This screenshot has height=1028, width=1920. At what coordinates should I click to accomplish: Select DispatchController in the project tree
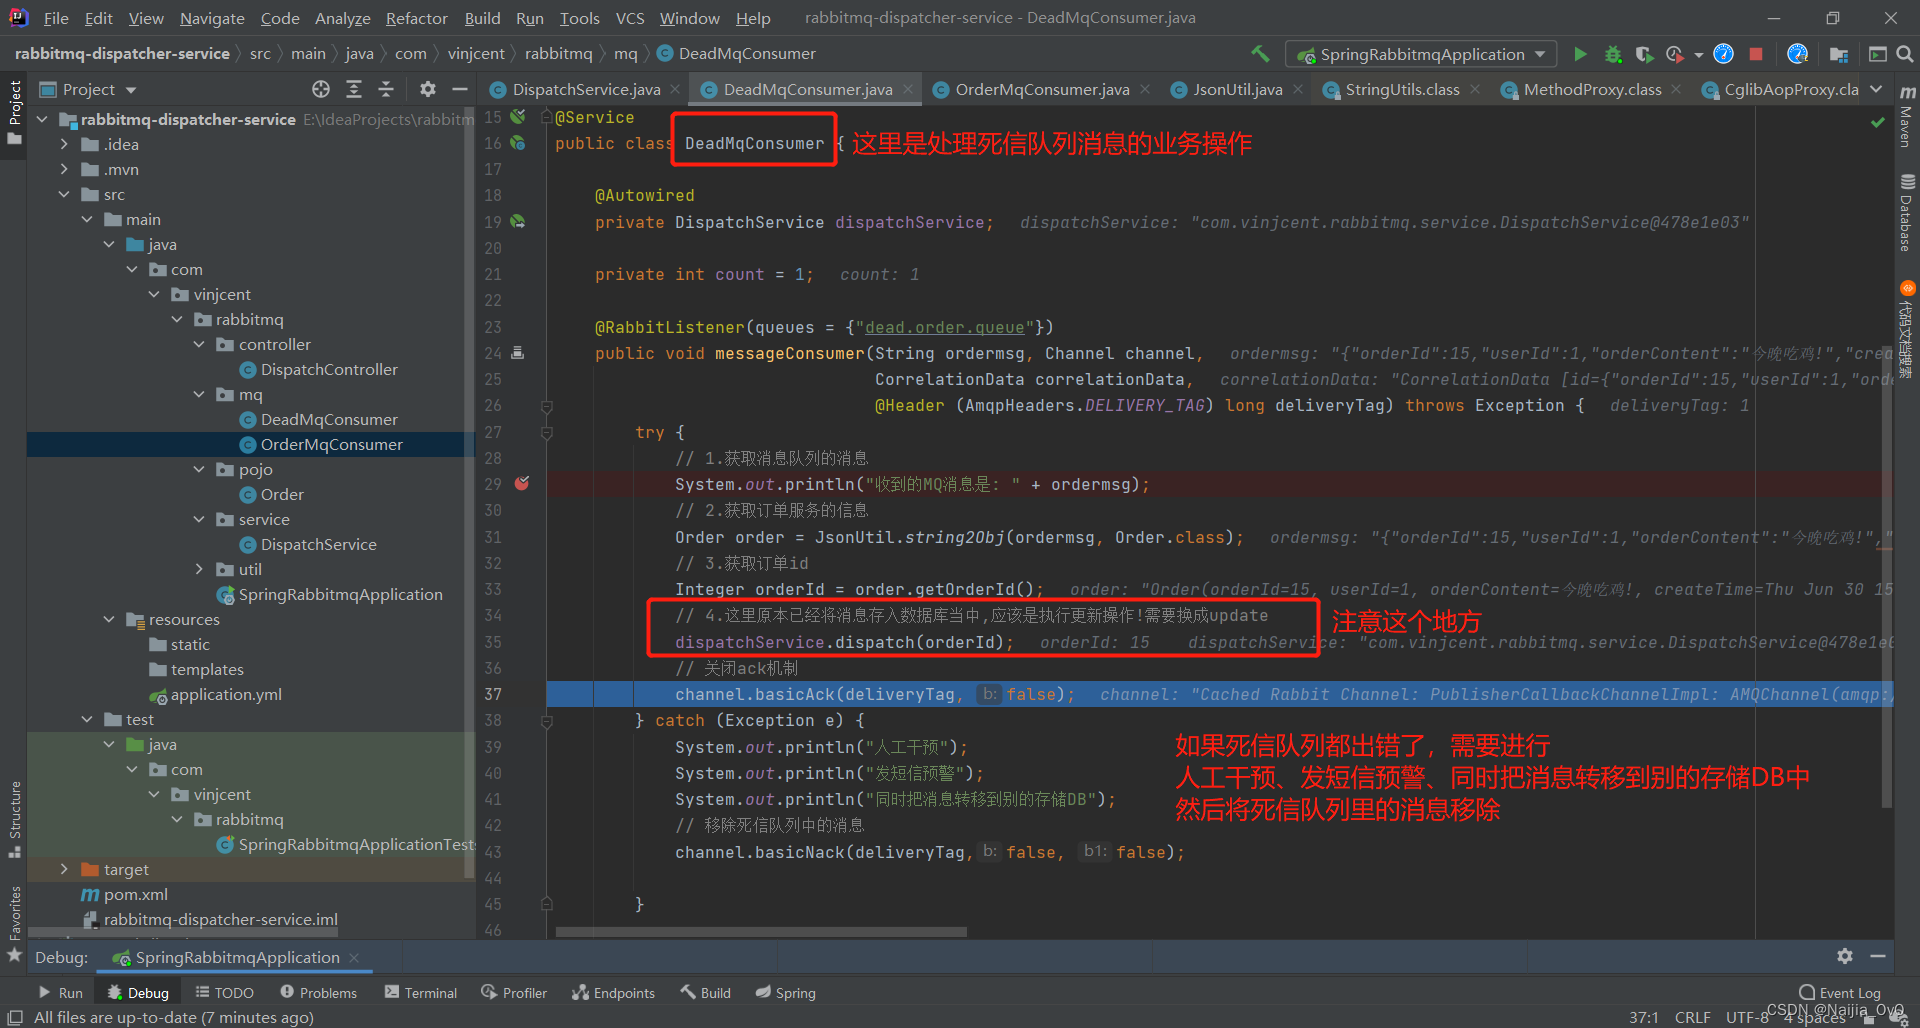click(329, 369)
